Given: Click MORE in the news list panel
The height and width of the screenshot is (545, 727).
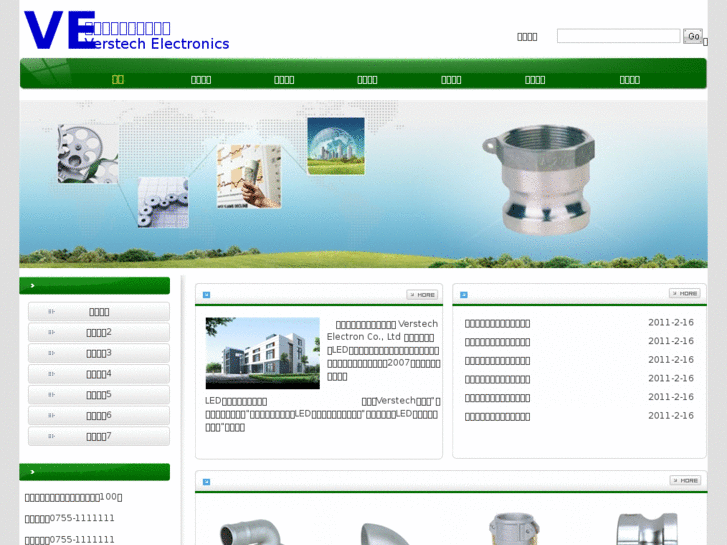Looking at the screenshot, I should [x=685, y=293].
